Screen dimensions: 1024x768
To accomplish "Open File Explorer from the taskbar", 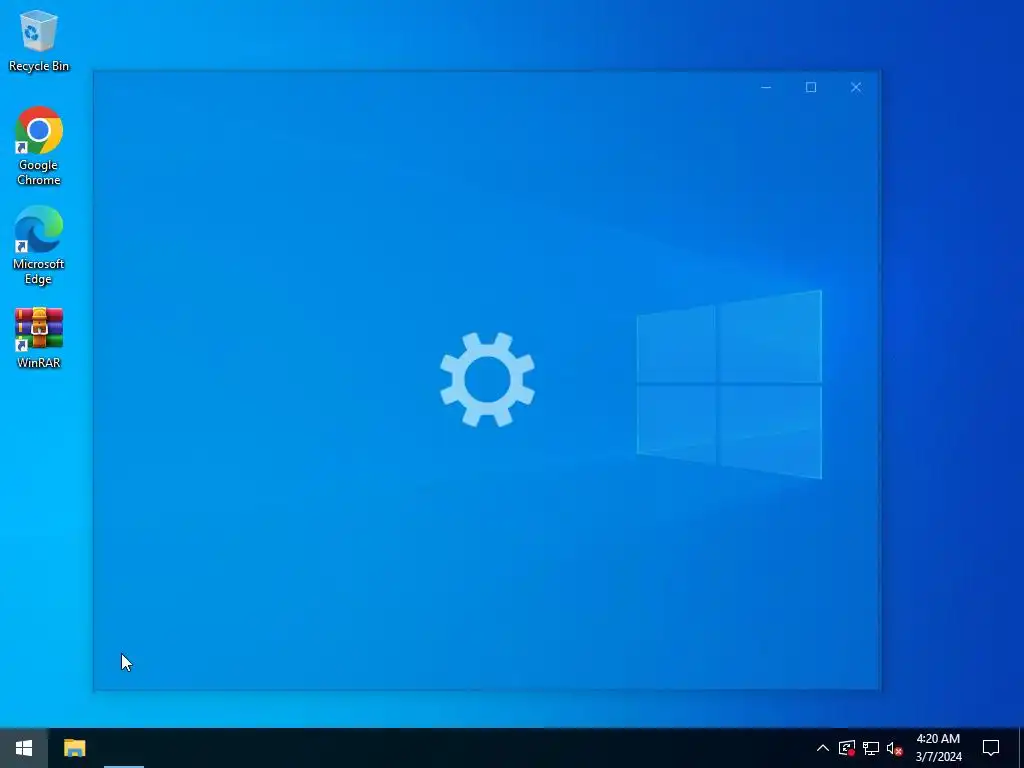I will click(x=74, y=748).
